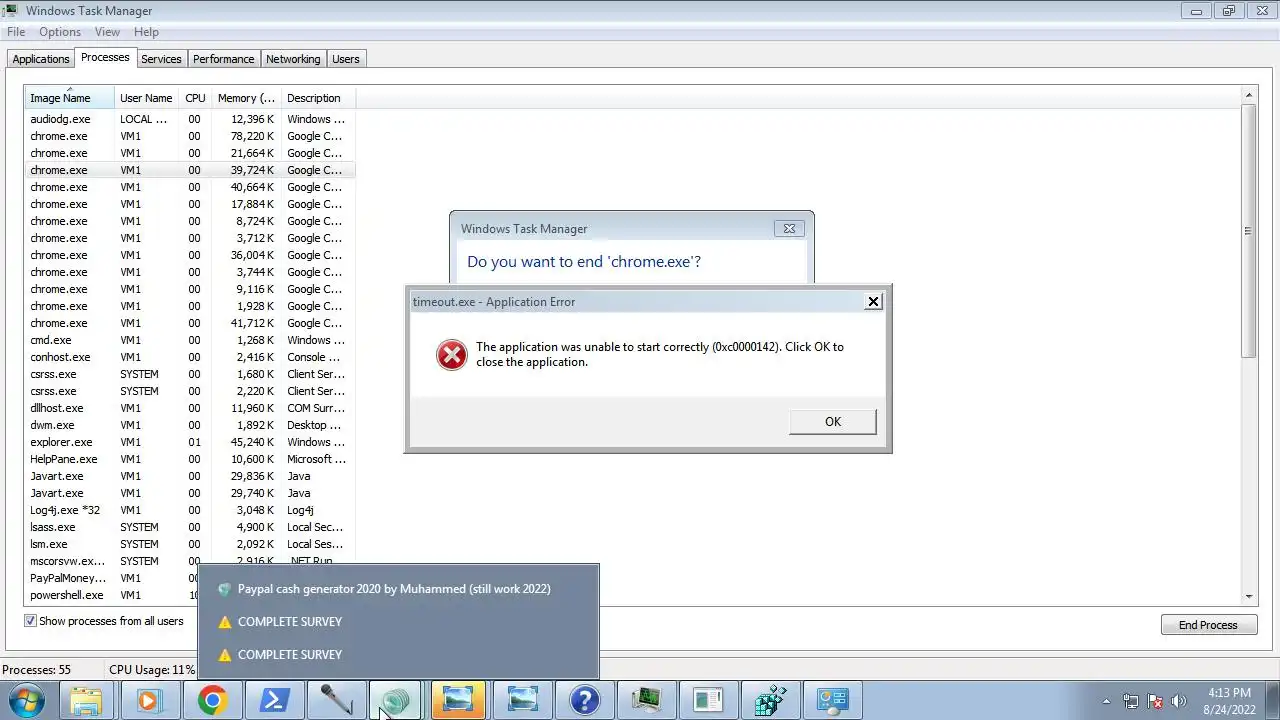This screenshot has height=720, width=1280.
Task: Open the View menu
Action: click(x=107, y=32)
